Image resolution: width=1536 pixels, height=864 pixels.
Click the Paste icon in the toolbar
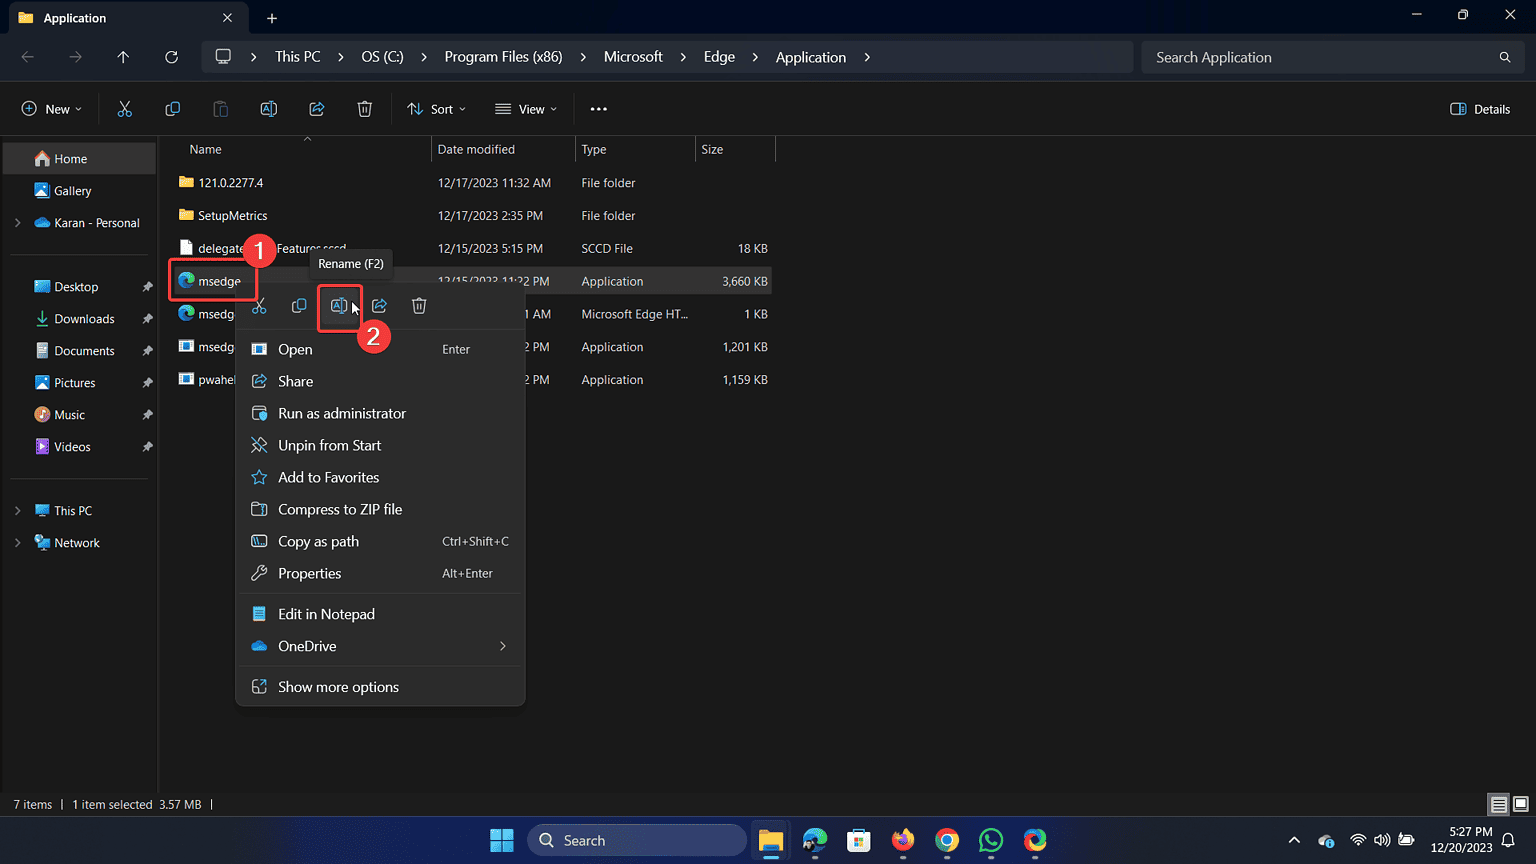[220, 109]
